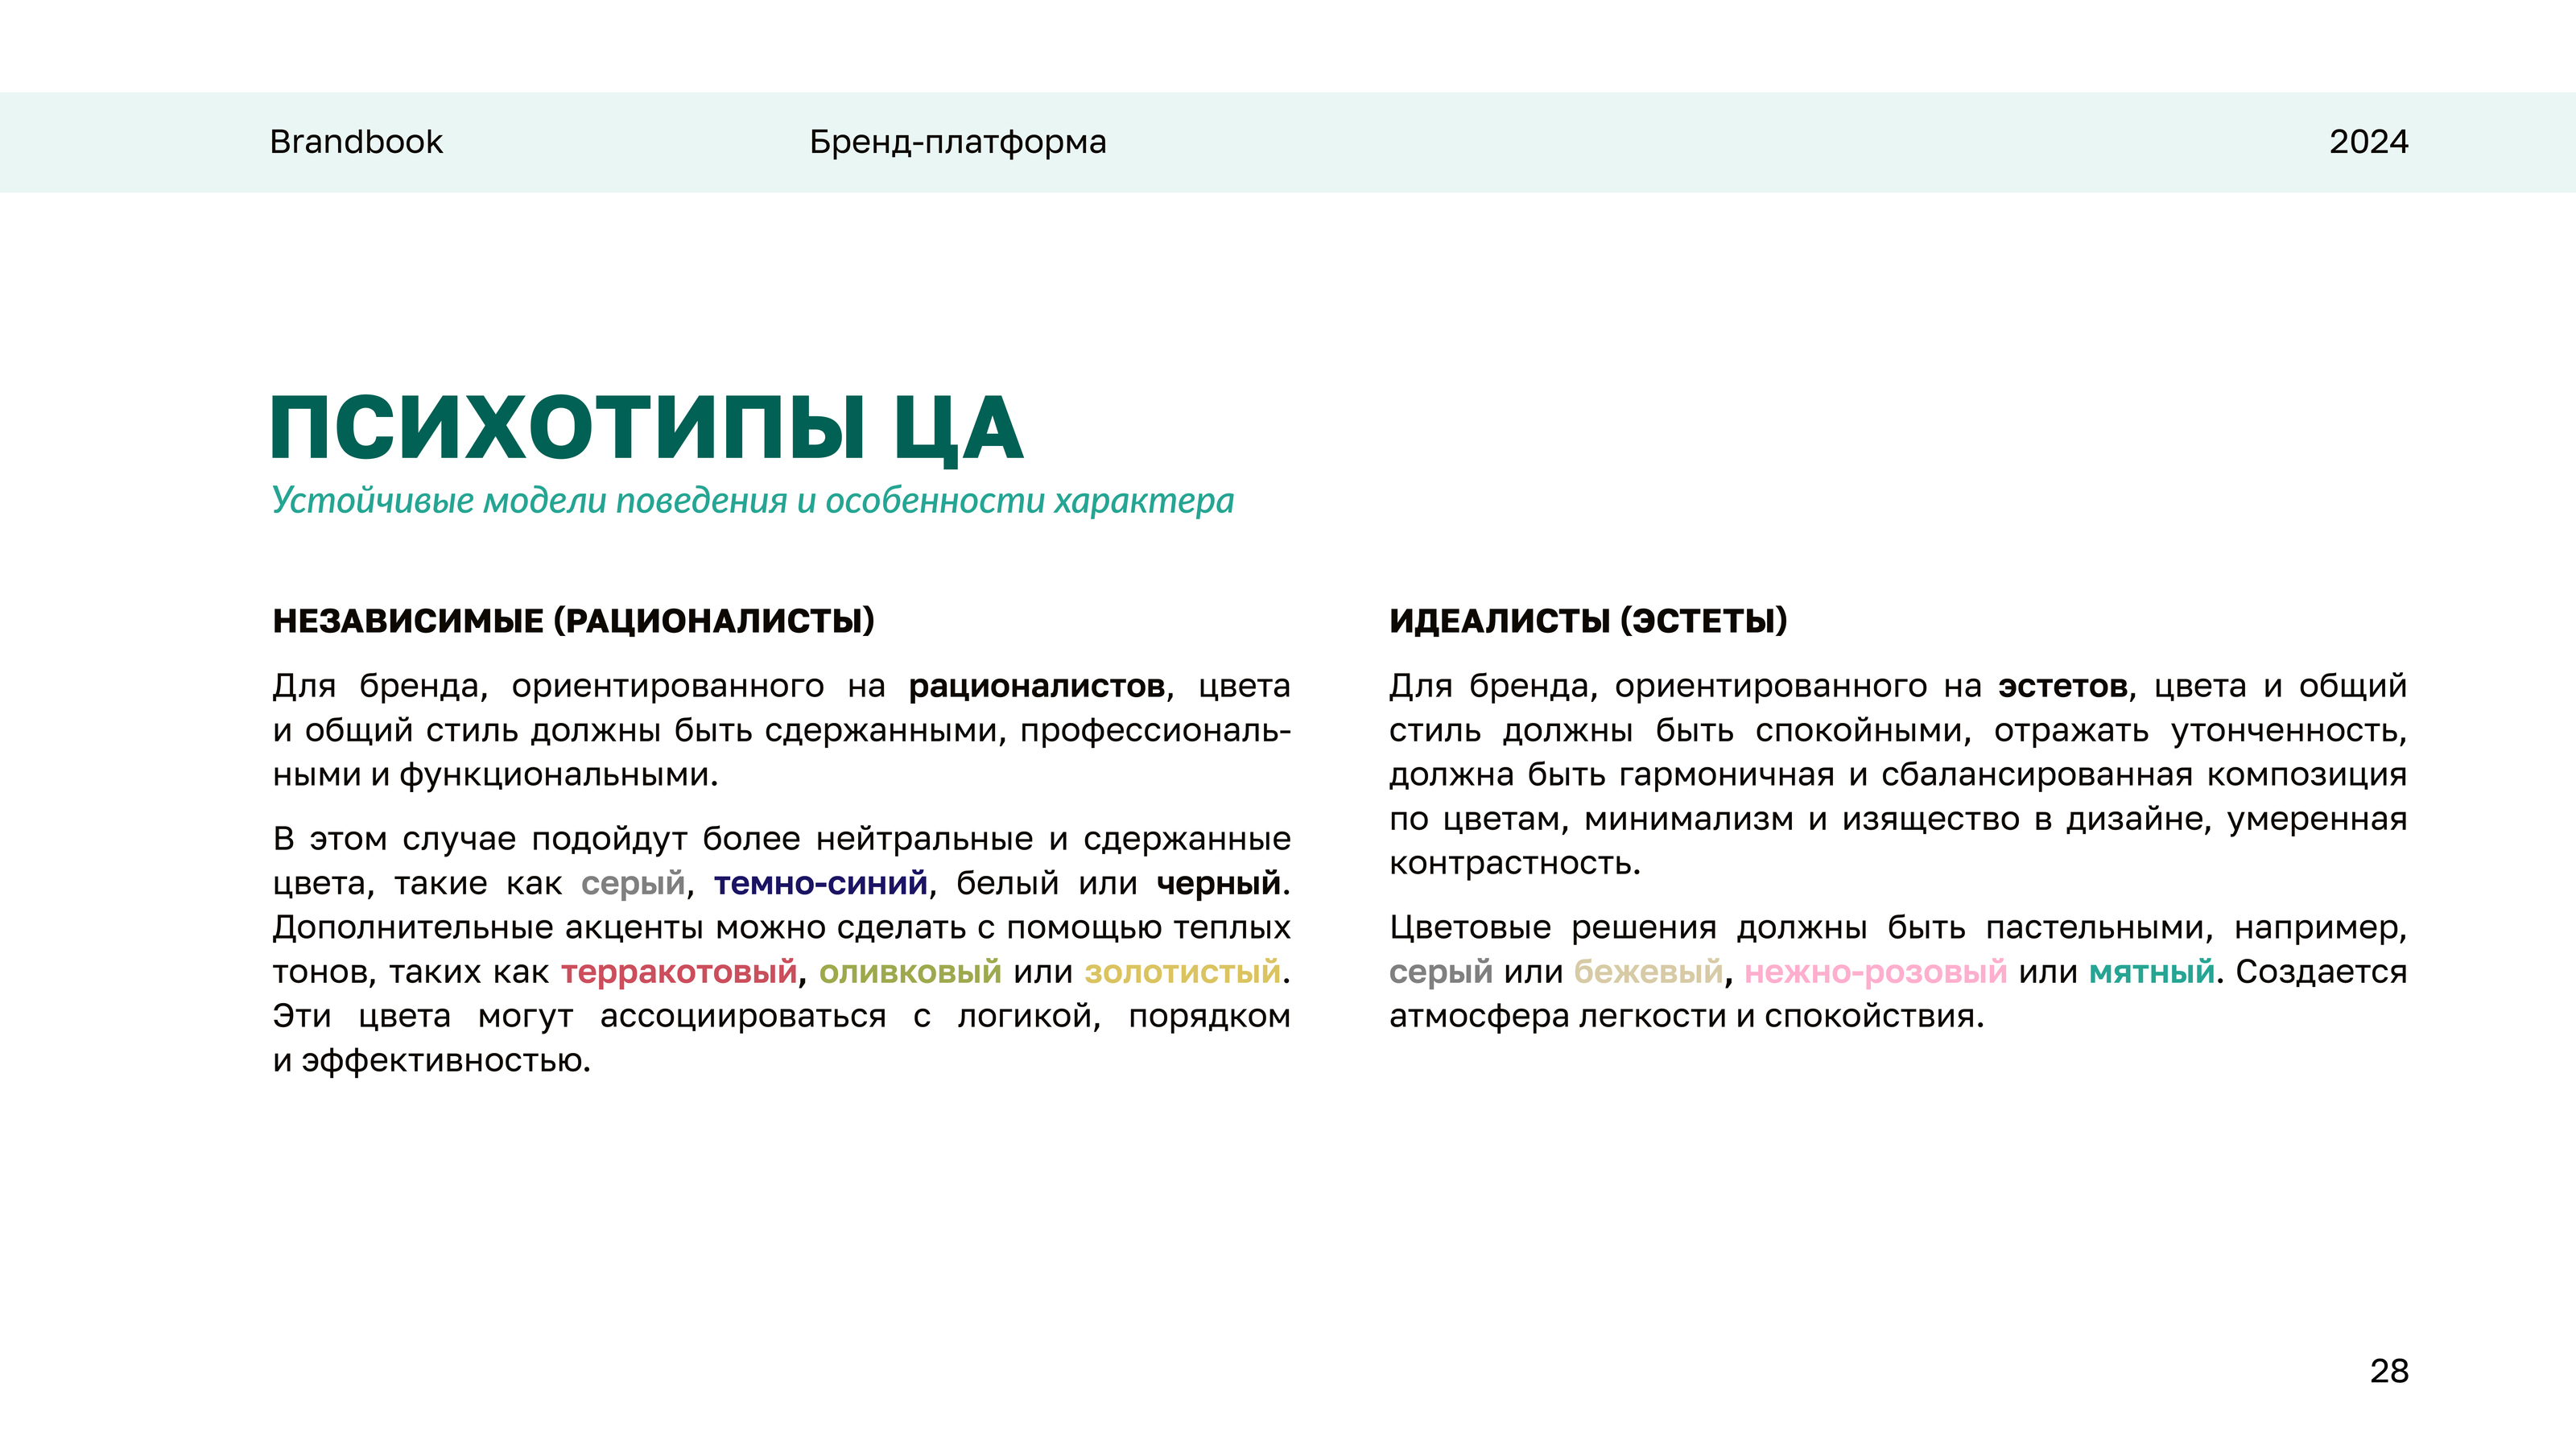Viewport: 2576px width, 1449px height.
Task: Click the pink нежно-розовый word
Action: tap(1875, 972)
